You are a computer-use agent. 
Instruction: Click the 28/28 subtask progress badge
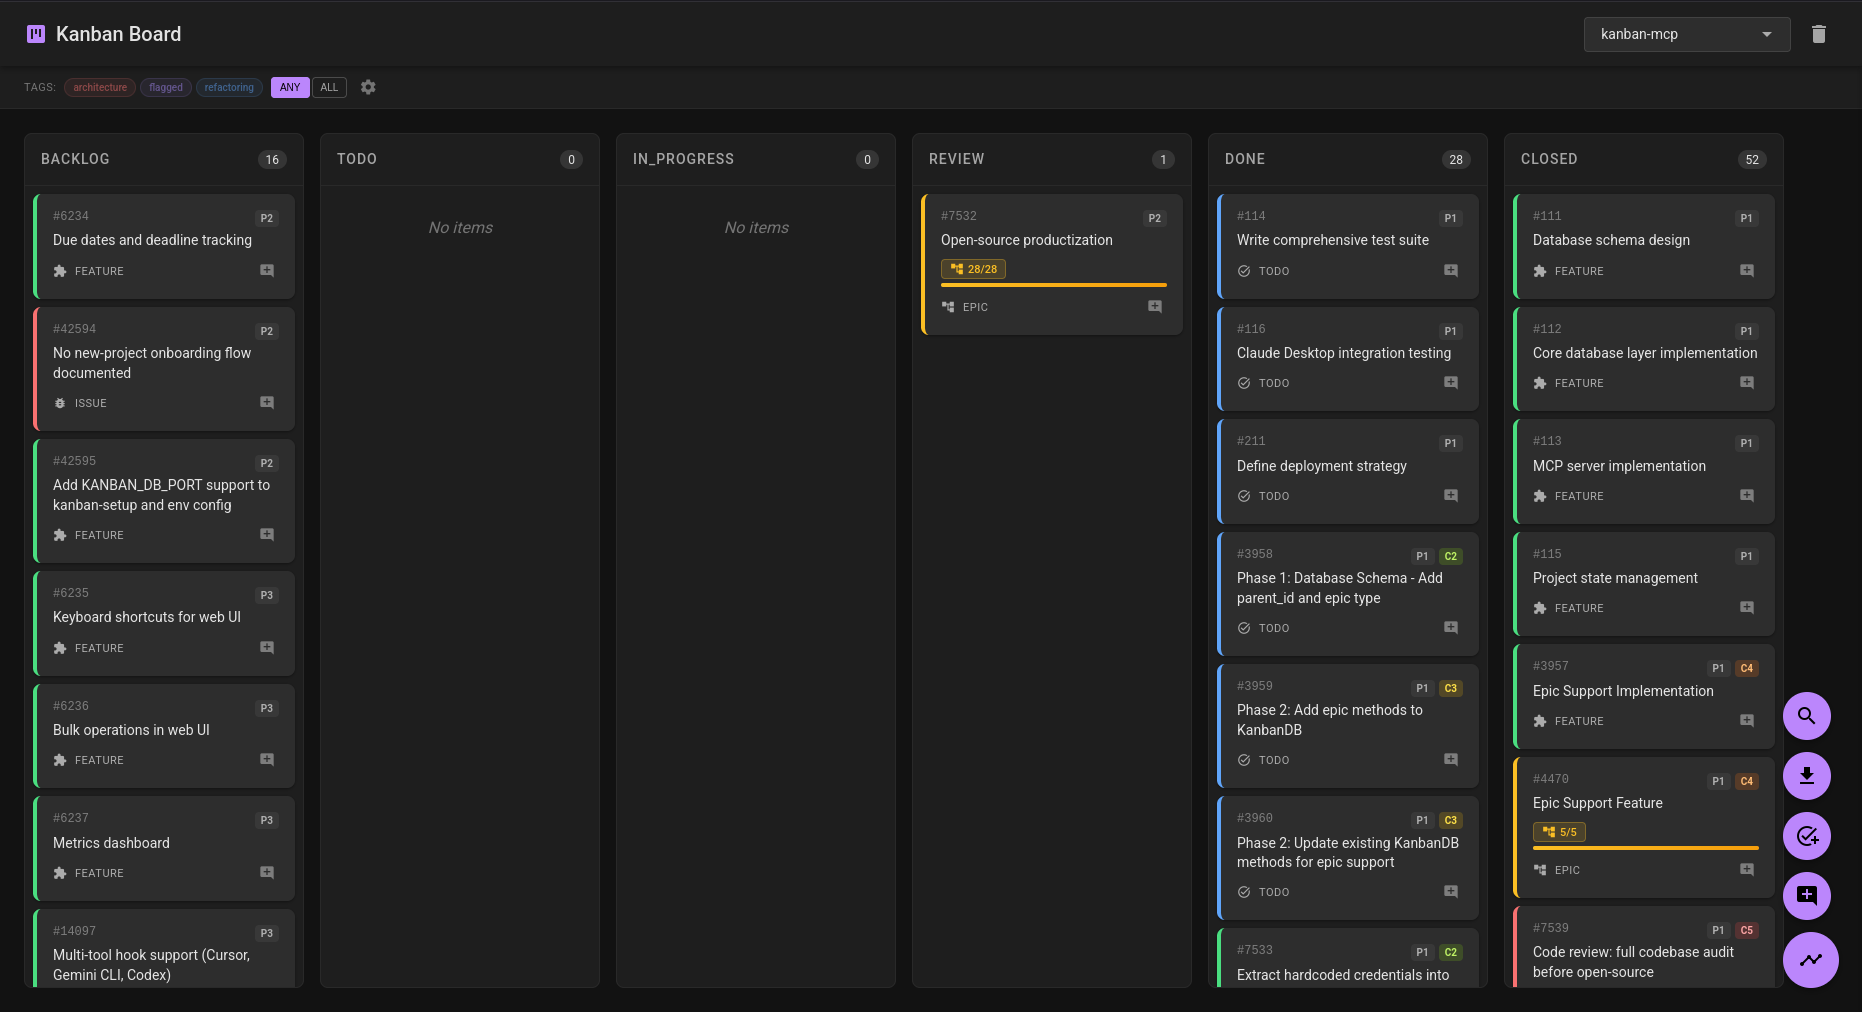(x=972, y=268)
